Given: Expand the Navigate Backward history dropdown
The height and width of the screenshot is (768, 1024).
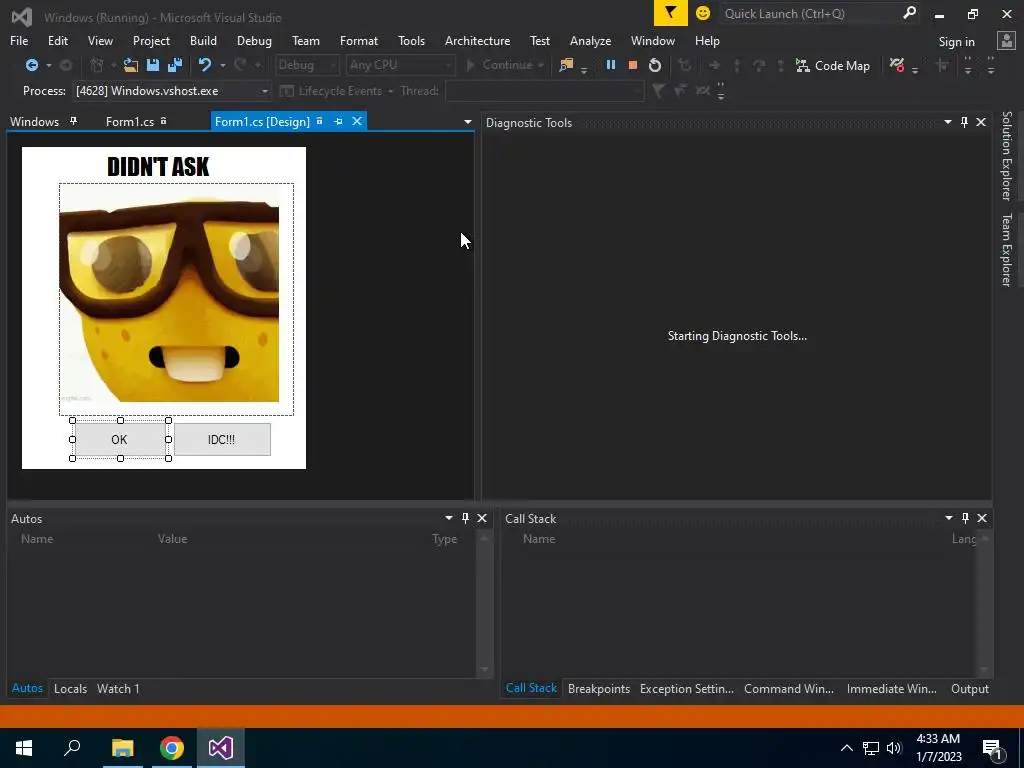Looking at the screenshot, I should [48, 65].
